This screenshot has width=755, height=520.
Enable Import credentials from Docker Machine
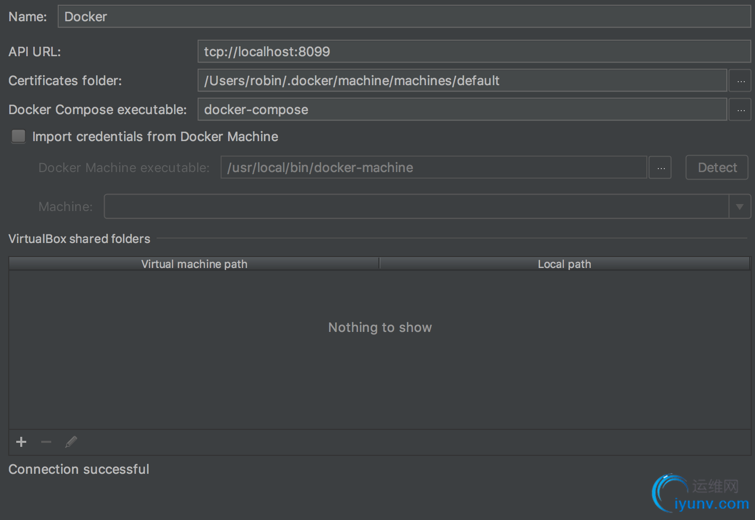(18, 136)
